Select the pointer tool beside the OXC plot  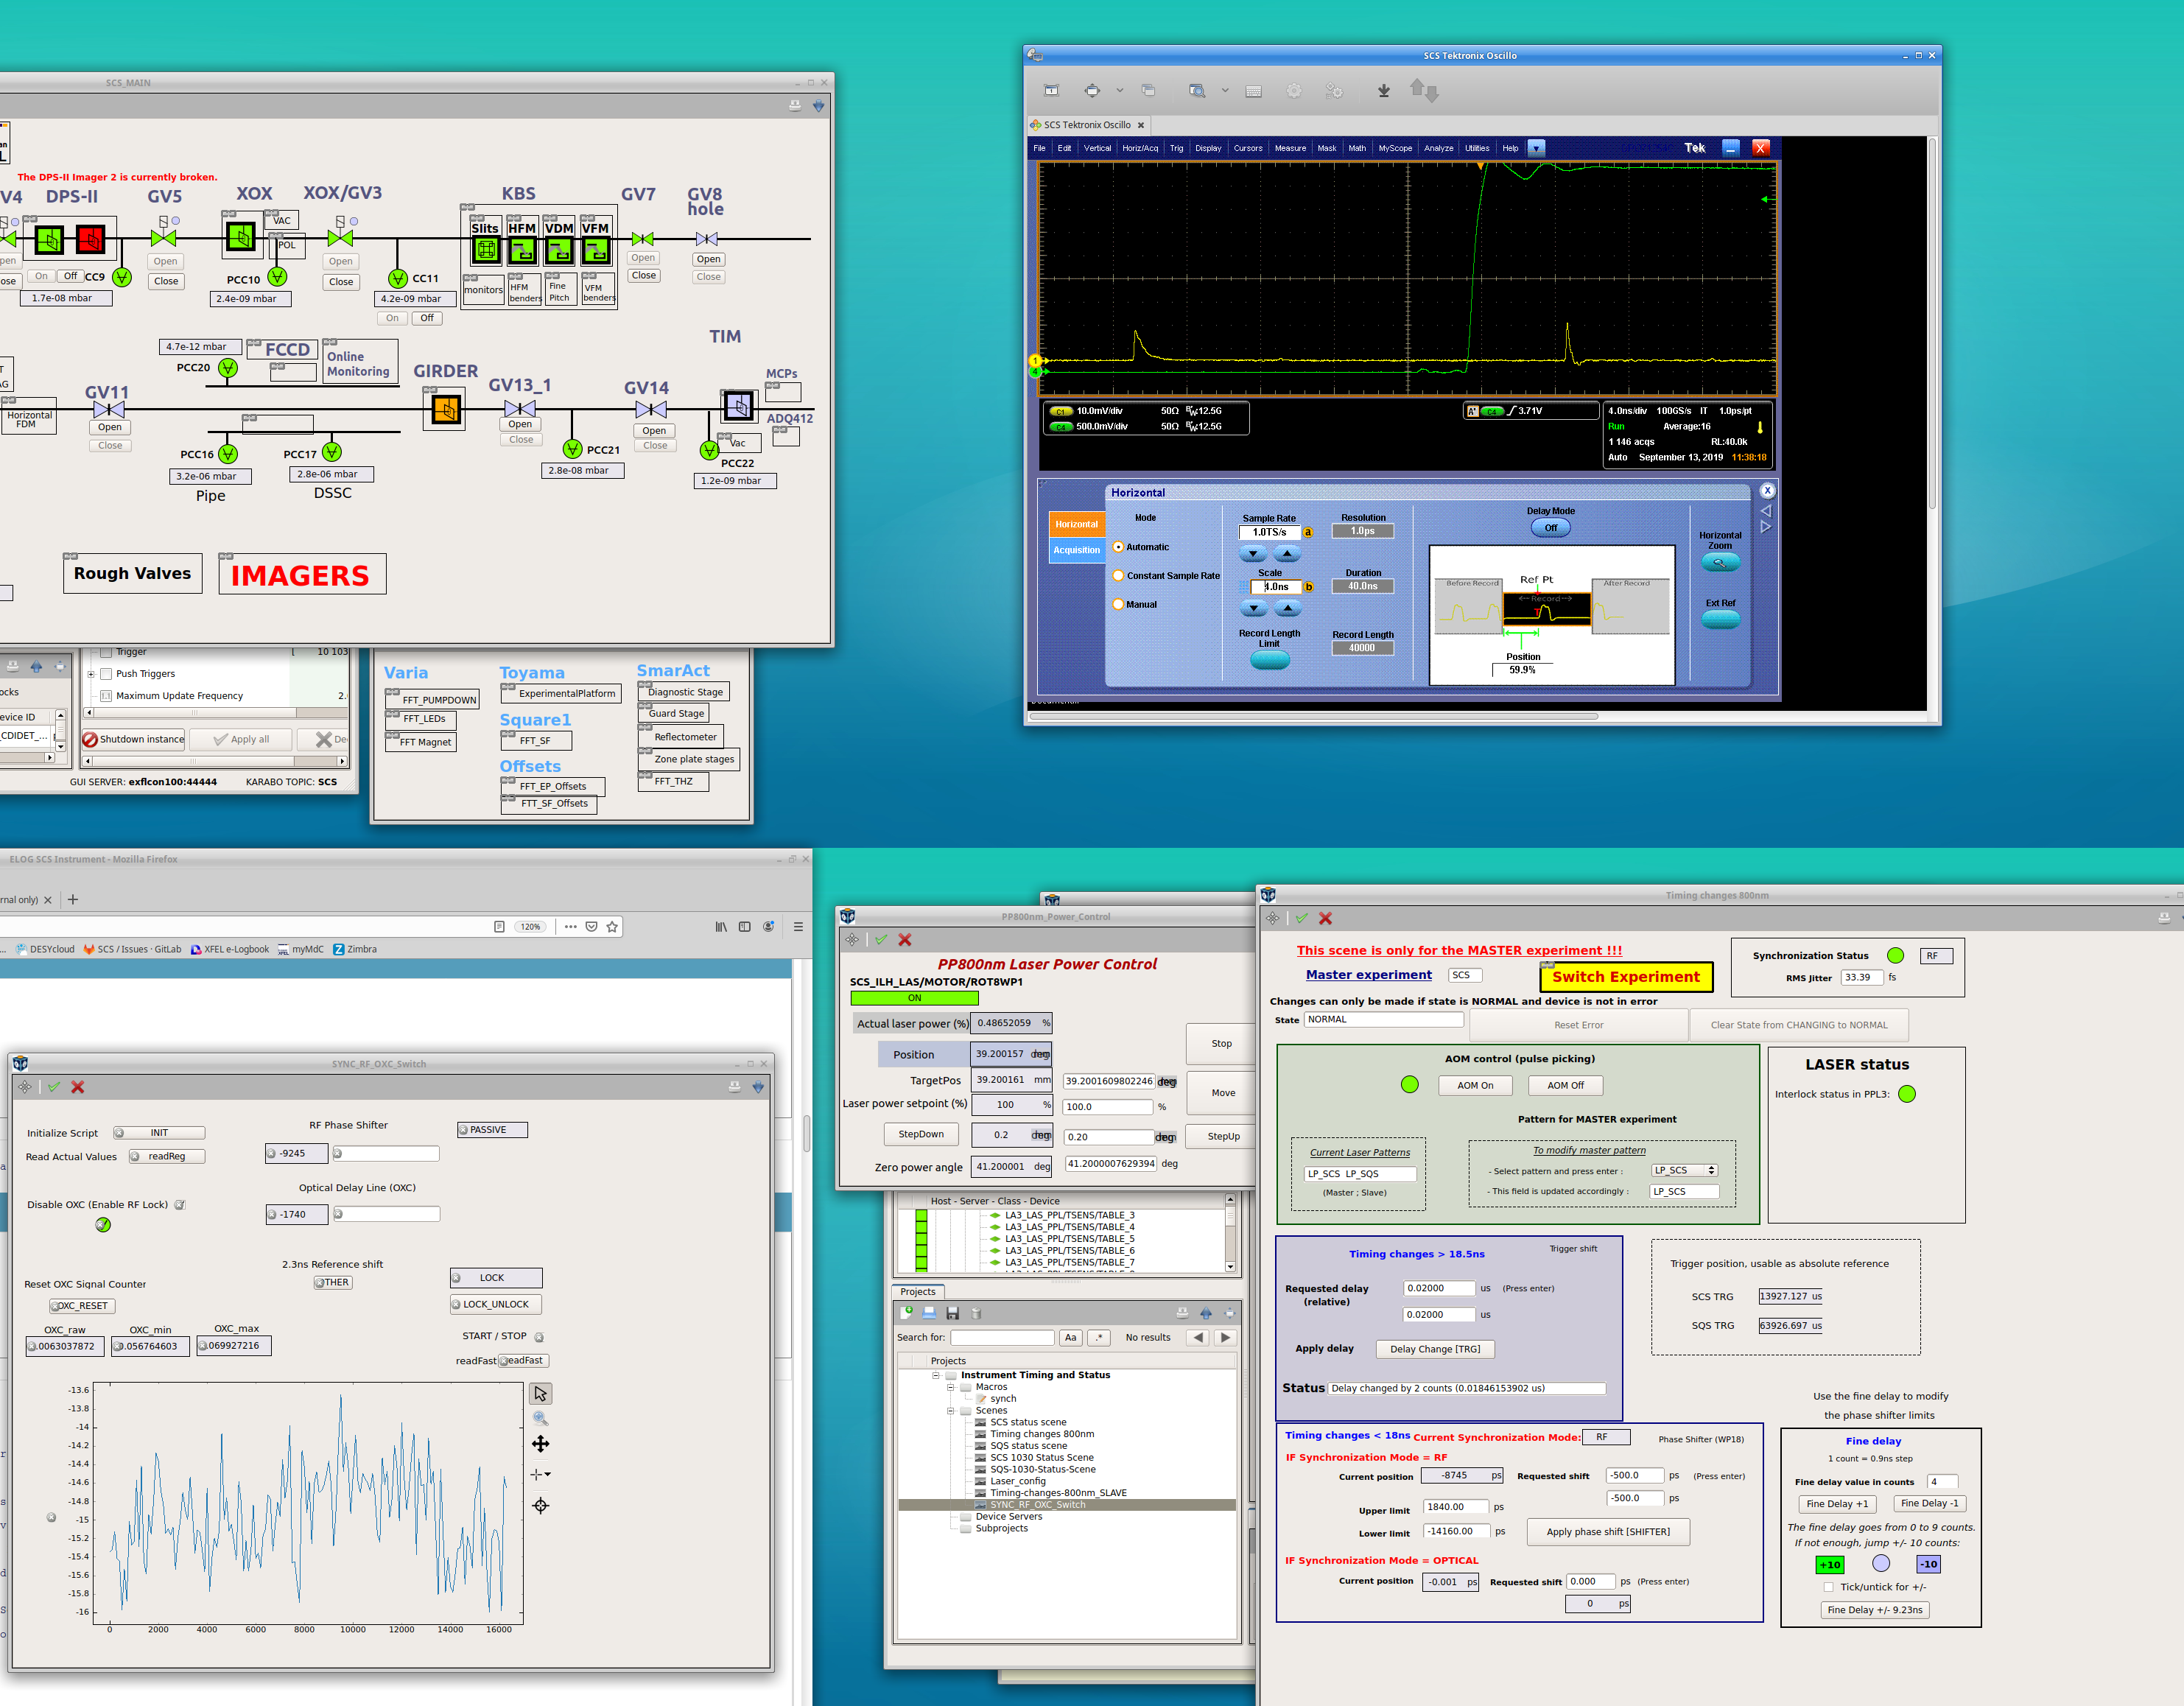point(541,1394)
